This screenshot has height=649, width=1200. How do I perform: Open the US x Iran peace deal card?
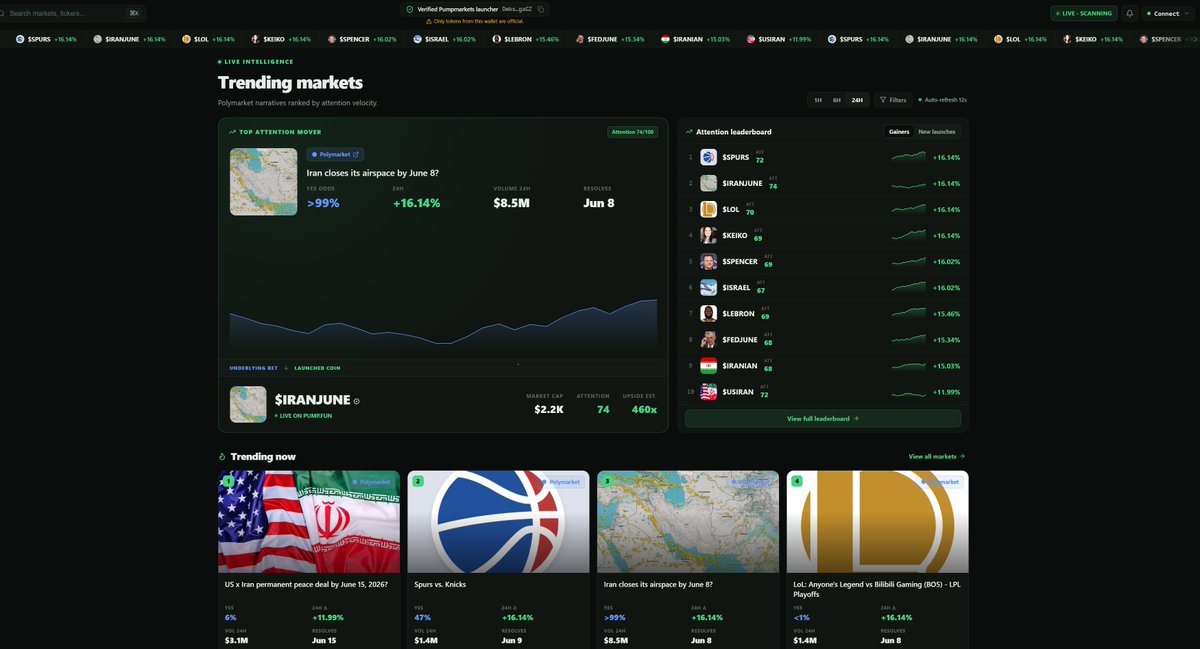tap(309, 560)
